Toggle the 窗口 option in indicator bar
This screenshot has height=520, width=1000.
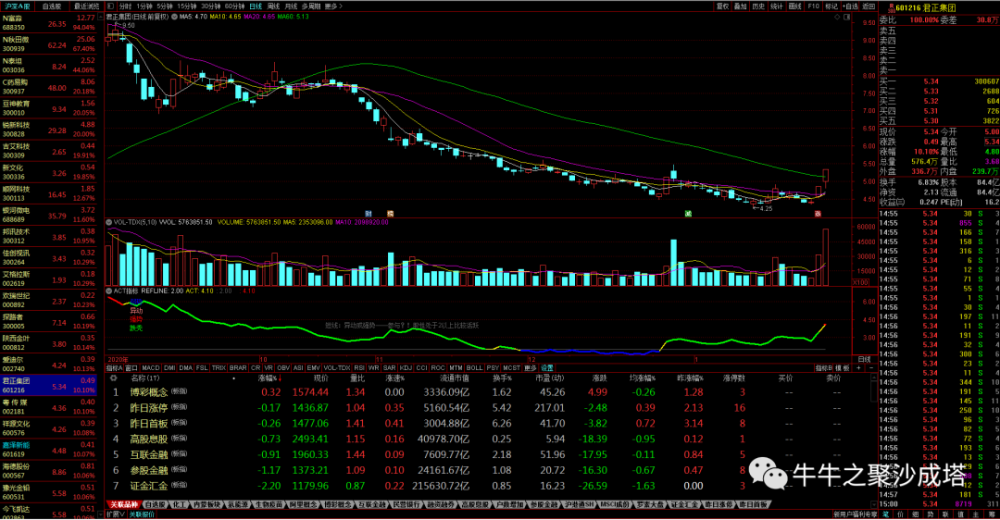[x=131, y=368]
